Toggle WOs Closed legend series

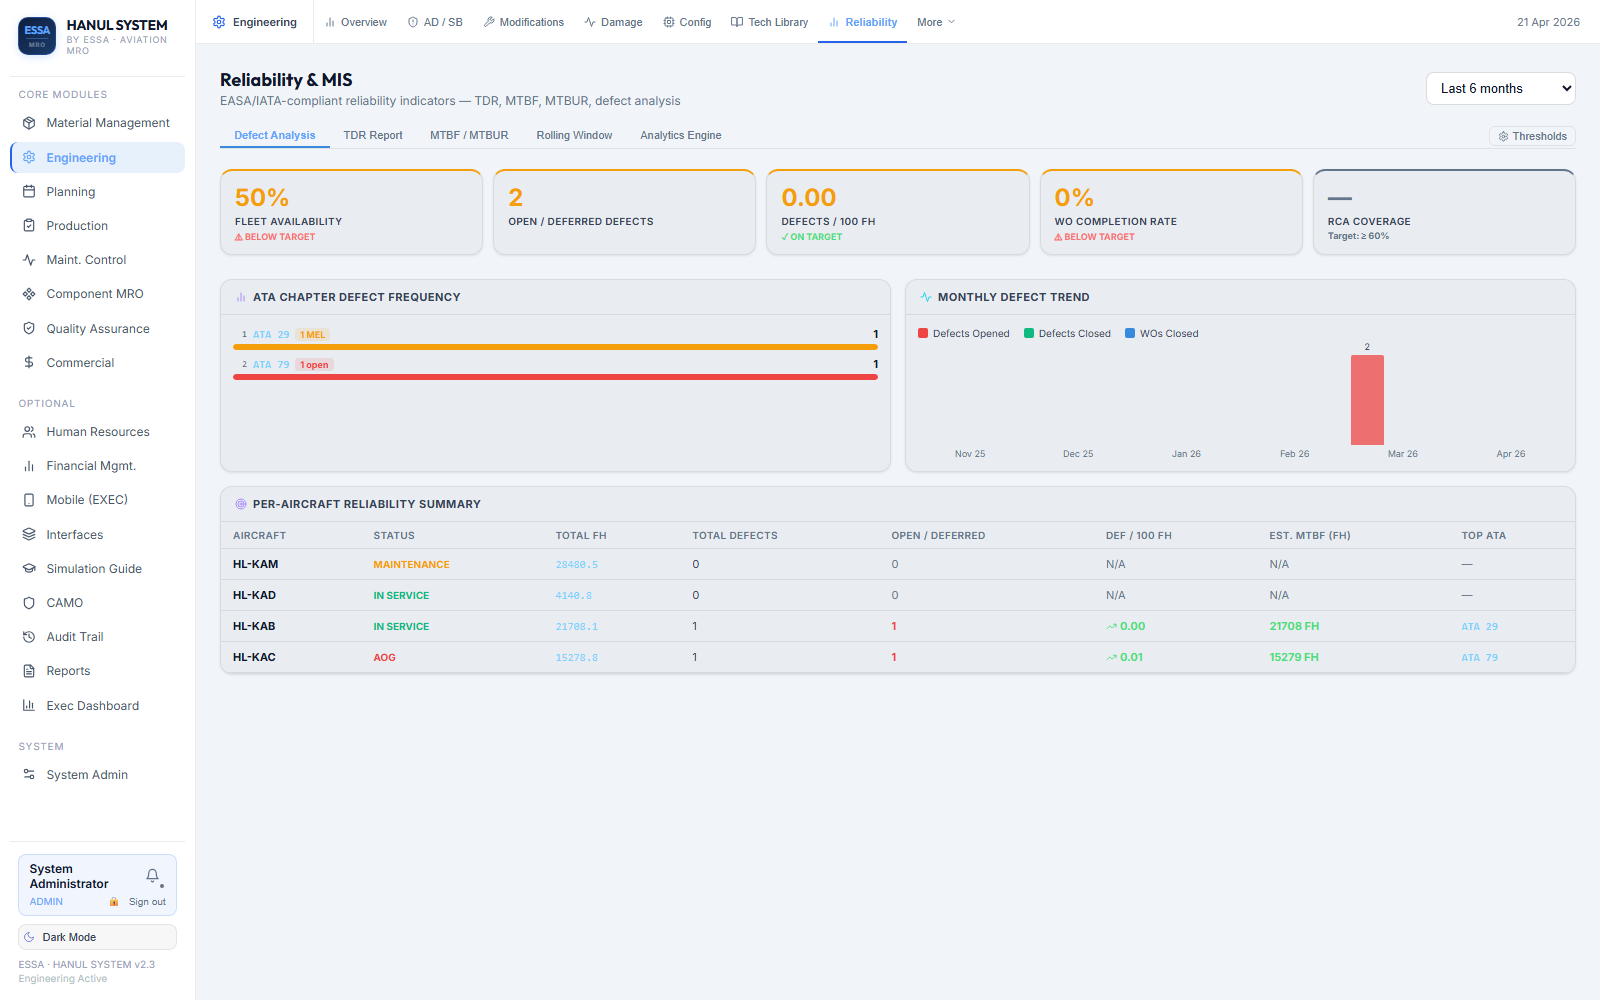click(x=1161, y=334)
